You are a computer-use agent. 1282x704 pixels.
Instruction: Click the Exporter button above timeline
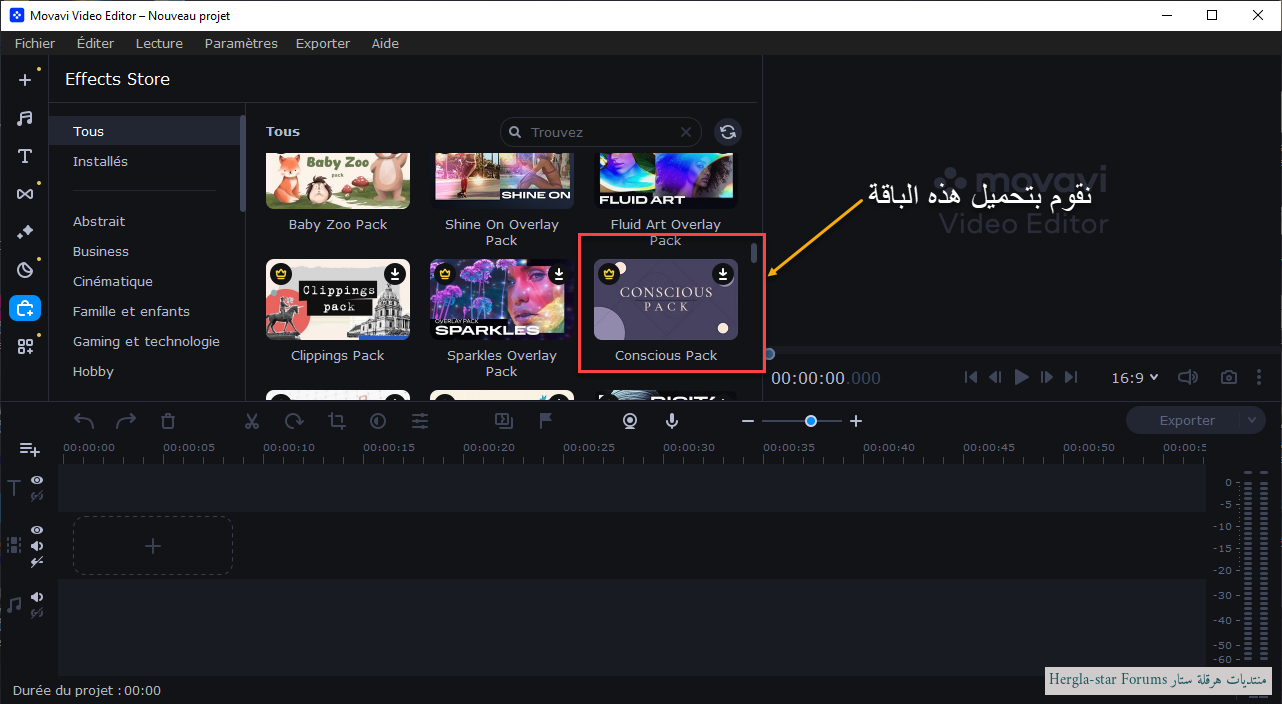(1187, 421)
